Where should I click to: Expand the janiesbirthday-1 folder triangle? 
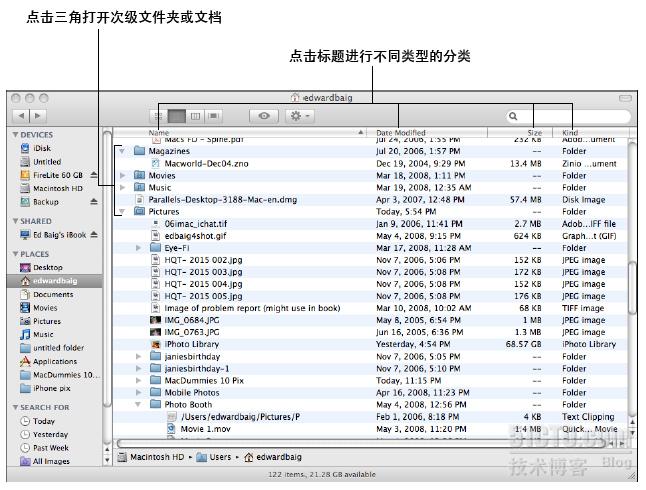139,368
